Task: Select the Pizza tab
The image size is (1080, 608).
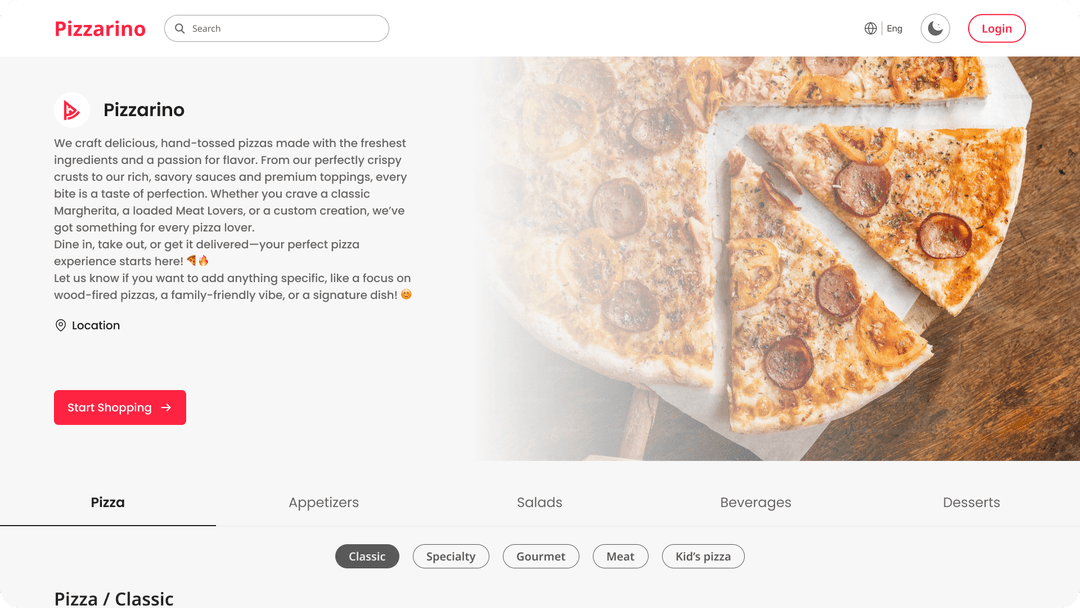Action: 107,503
